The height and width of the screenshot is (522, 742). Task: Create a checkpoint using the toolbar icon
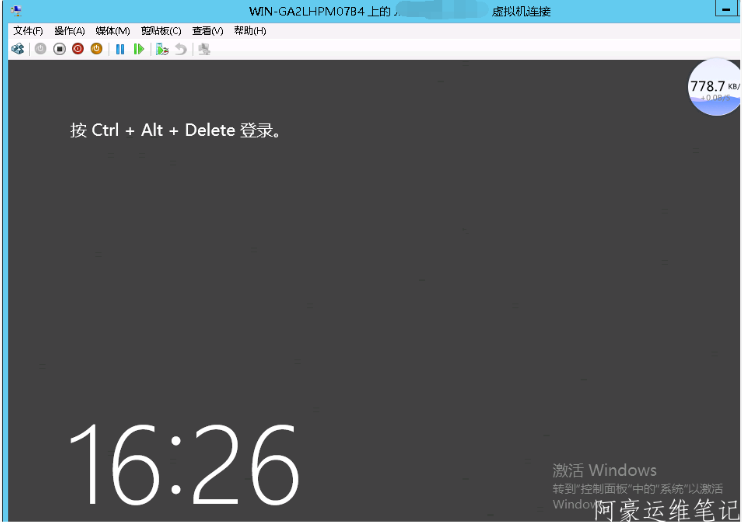coord(162,48)
